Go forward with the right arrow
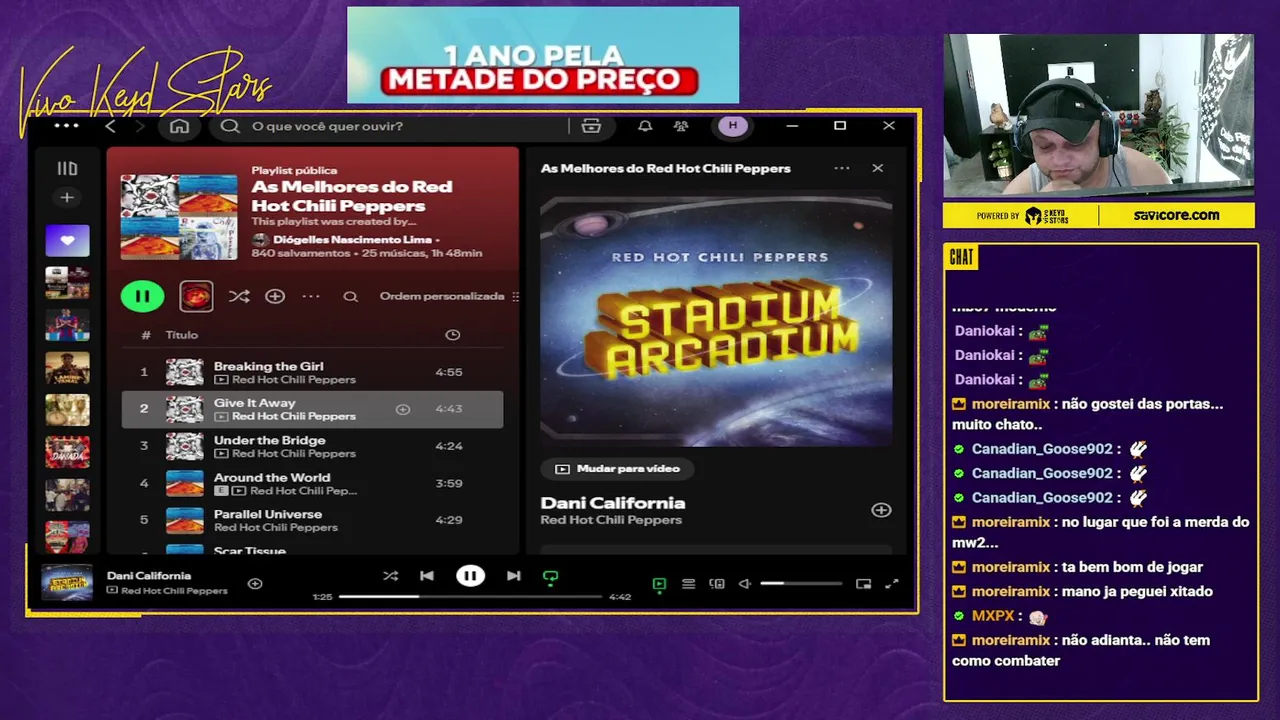 coord(140,126)
